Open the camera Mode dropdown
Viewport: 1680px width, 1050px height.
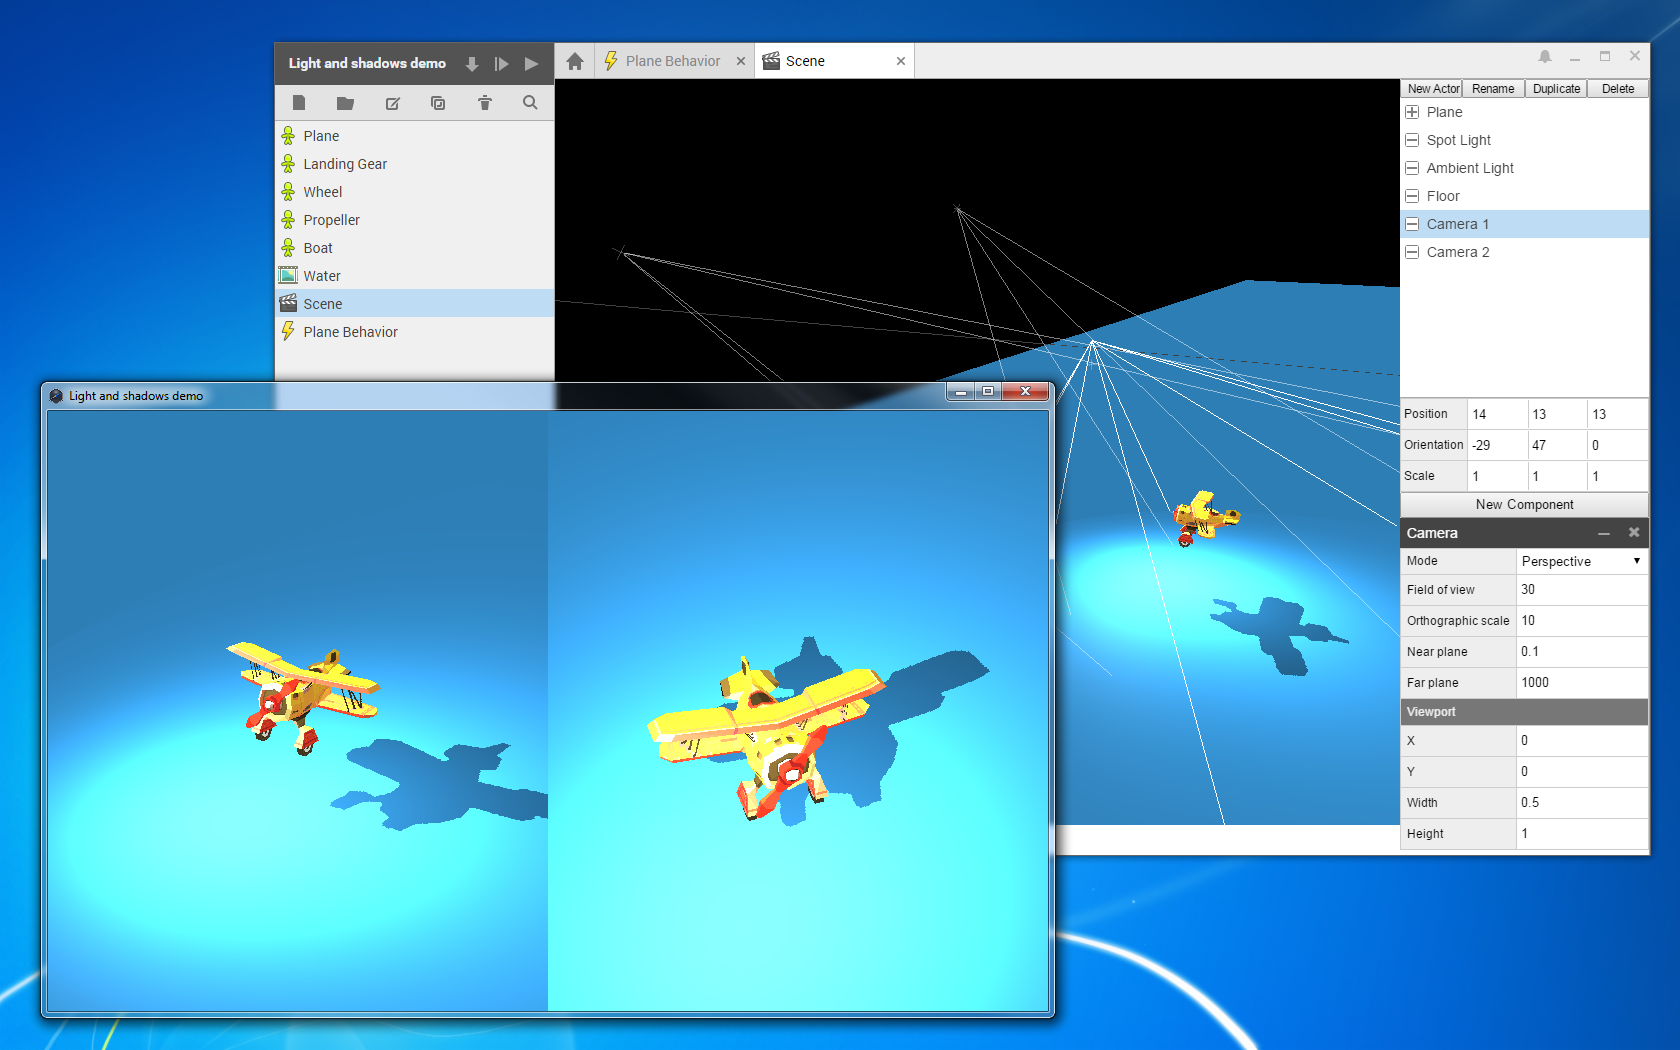[x=1582, y=561]
